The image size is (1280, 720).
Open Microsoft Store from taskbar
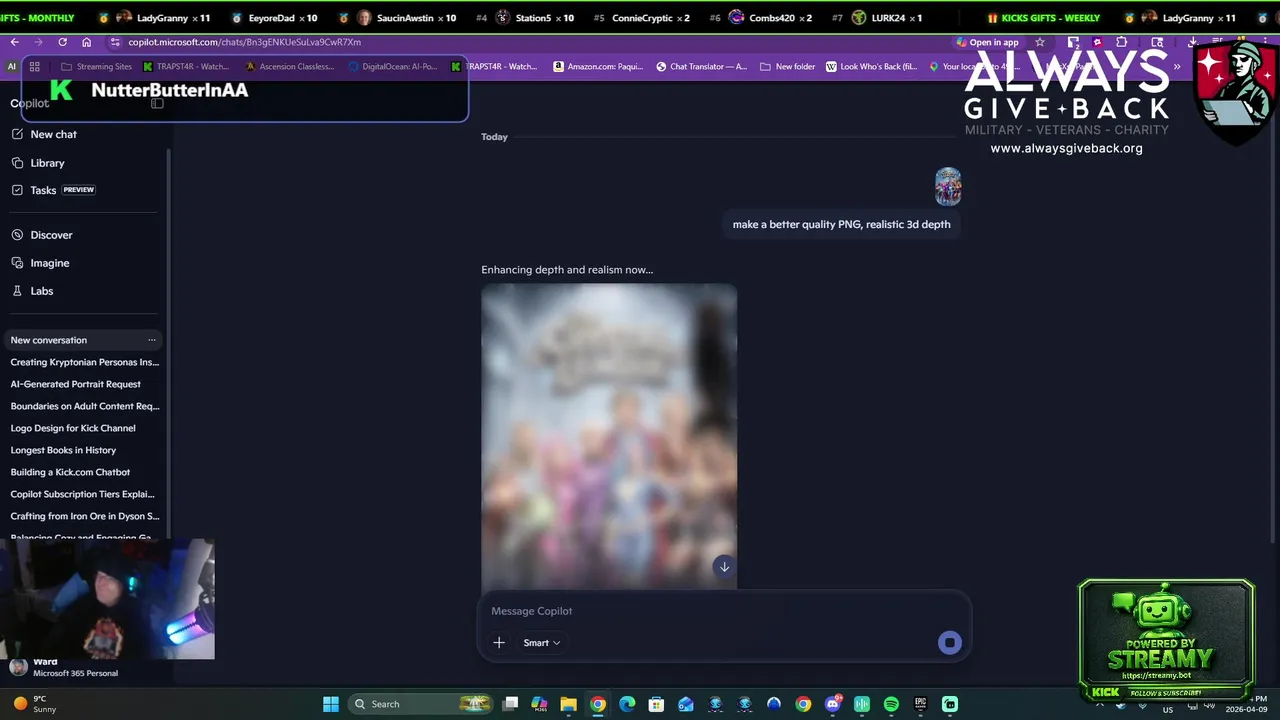[656, 704]
